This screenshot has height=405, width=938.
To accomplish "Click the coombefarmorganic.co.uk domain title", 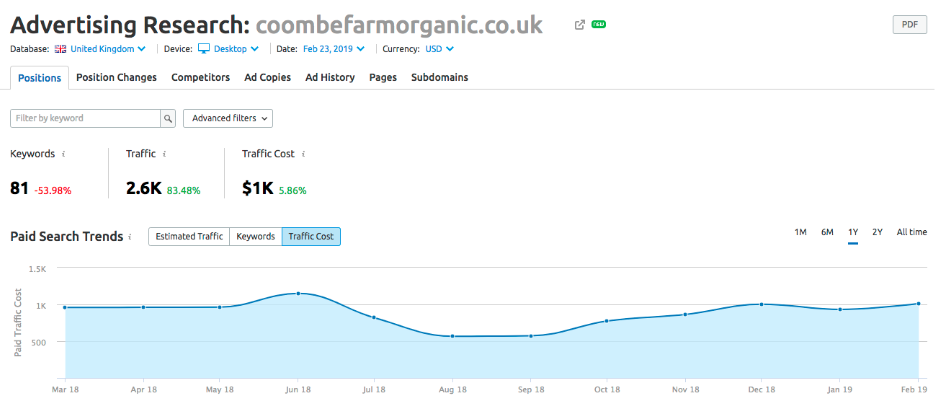I will 399,25.
